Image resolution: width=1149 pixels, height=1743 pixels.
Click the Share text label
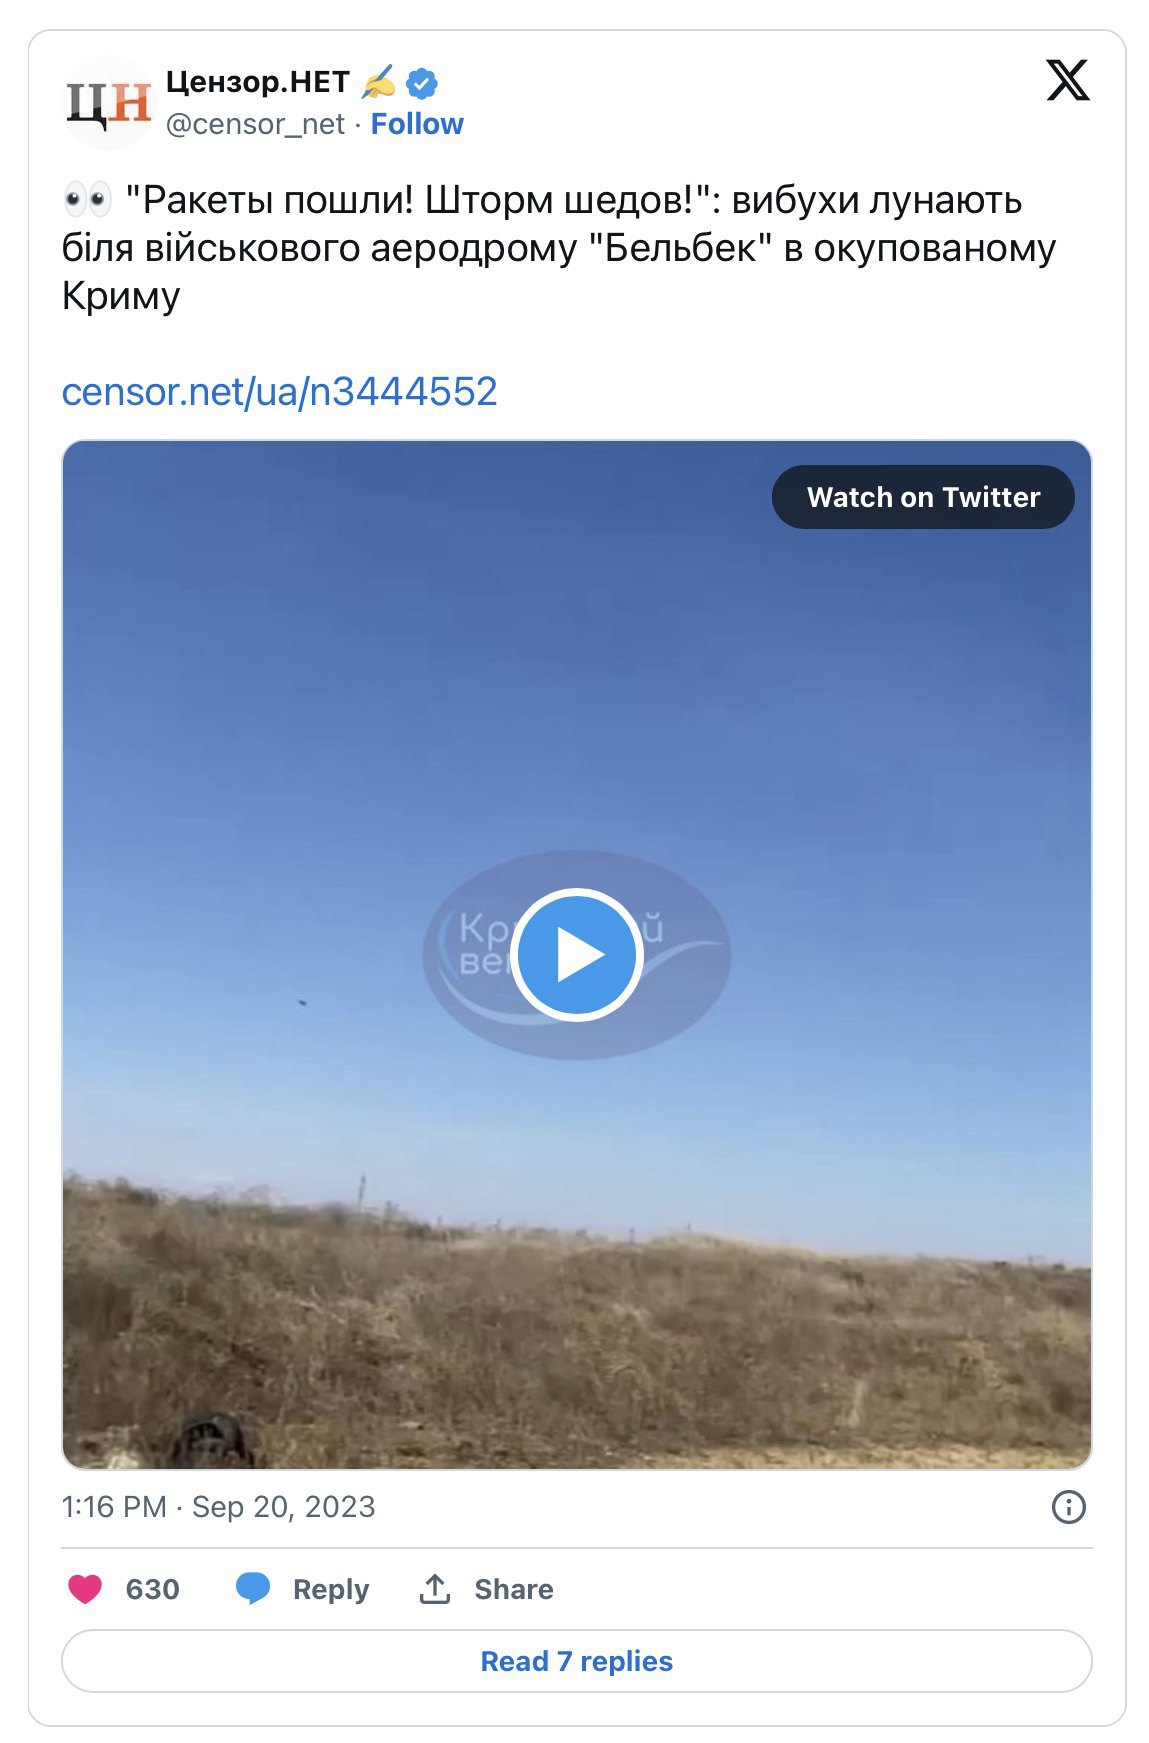coord(514,1589)
